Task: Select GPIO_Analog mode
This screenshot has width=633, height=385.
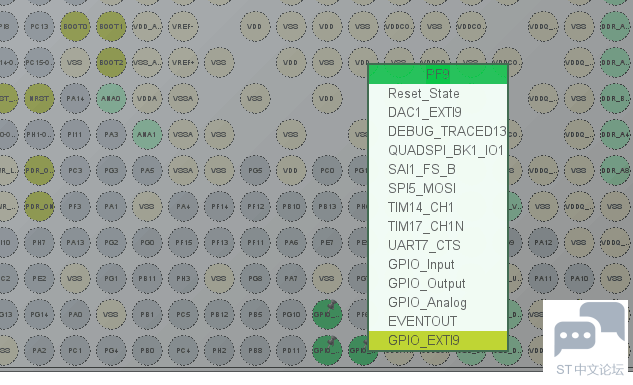Action: click(438, 302)
